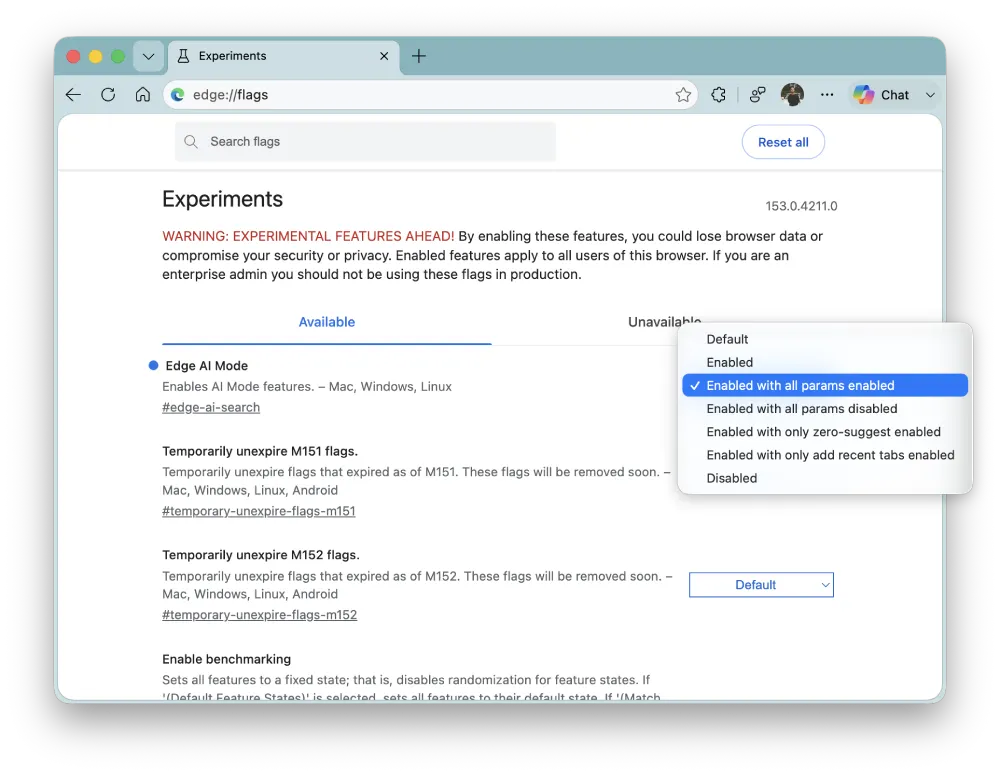The height and width of the screenshot is (775, 1000).
Task: Click the Edge AI Mode flag title
Action: (x=207, y=366)
